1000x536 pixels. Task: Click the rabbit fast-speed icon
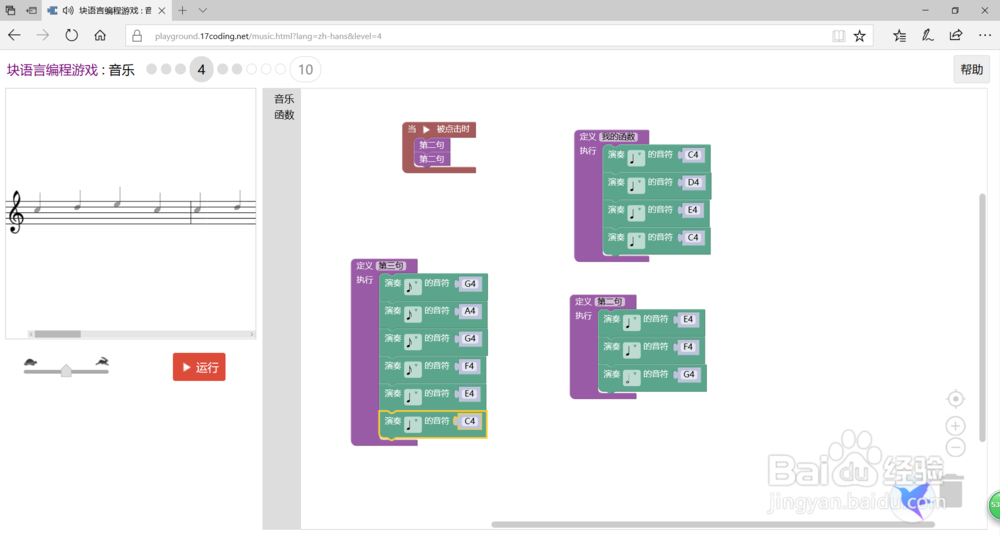coord(102,362)
